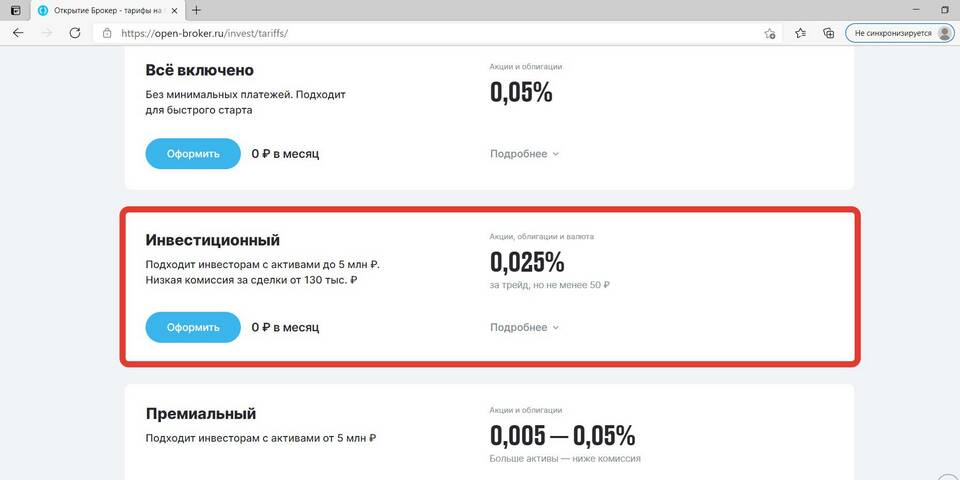The width and height of the screenshot is (960, 480).
Task: Close the Открытие Брокер tab
Action: (x=175, y=10)
